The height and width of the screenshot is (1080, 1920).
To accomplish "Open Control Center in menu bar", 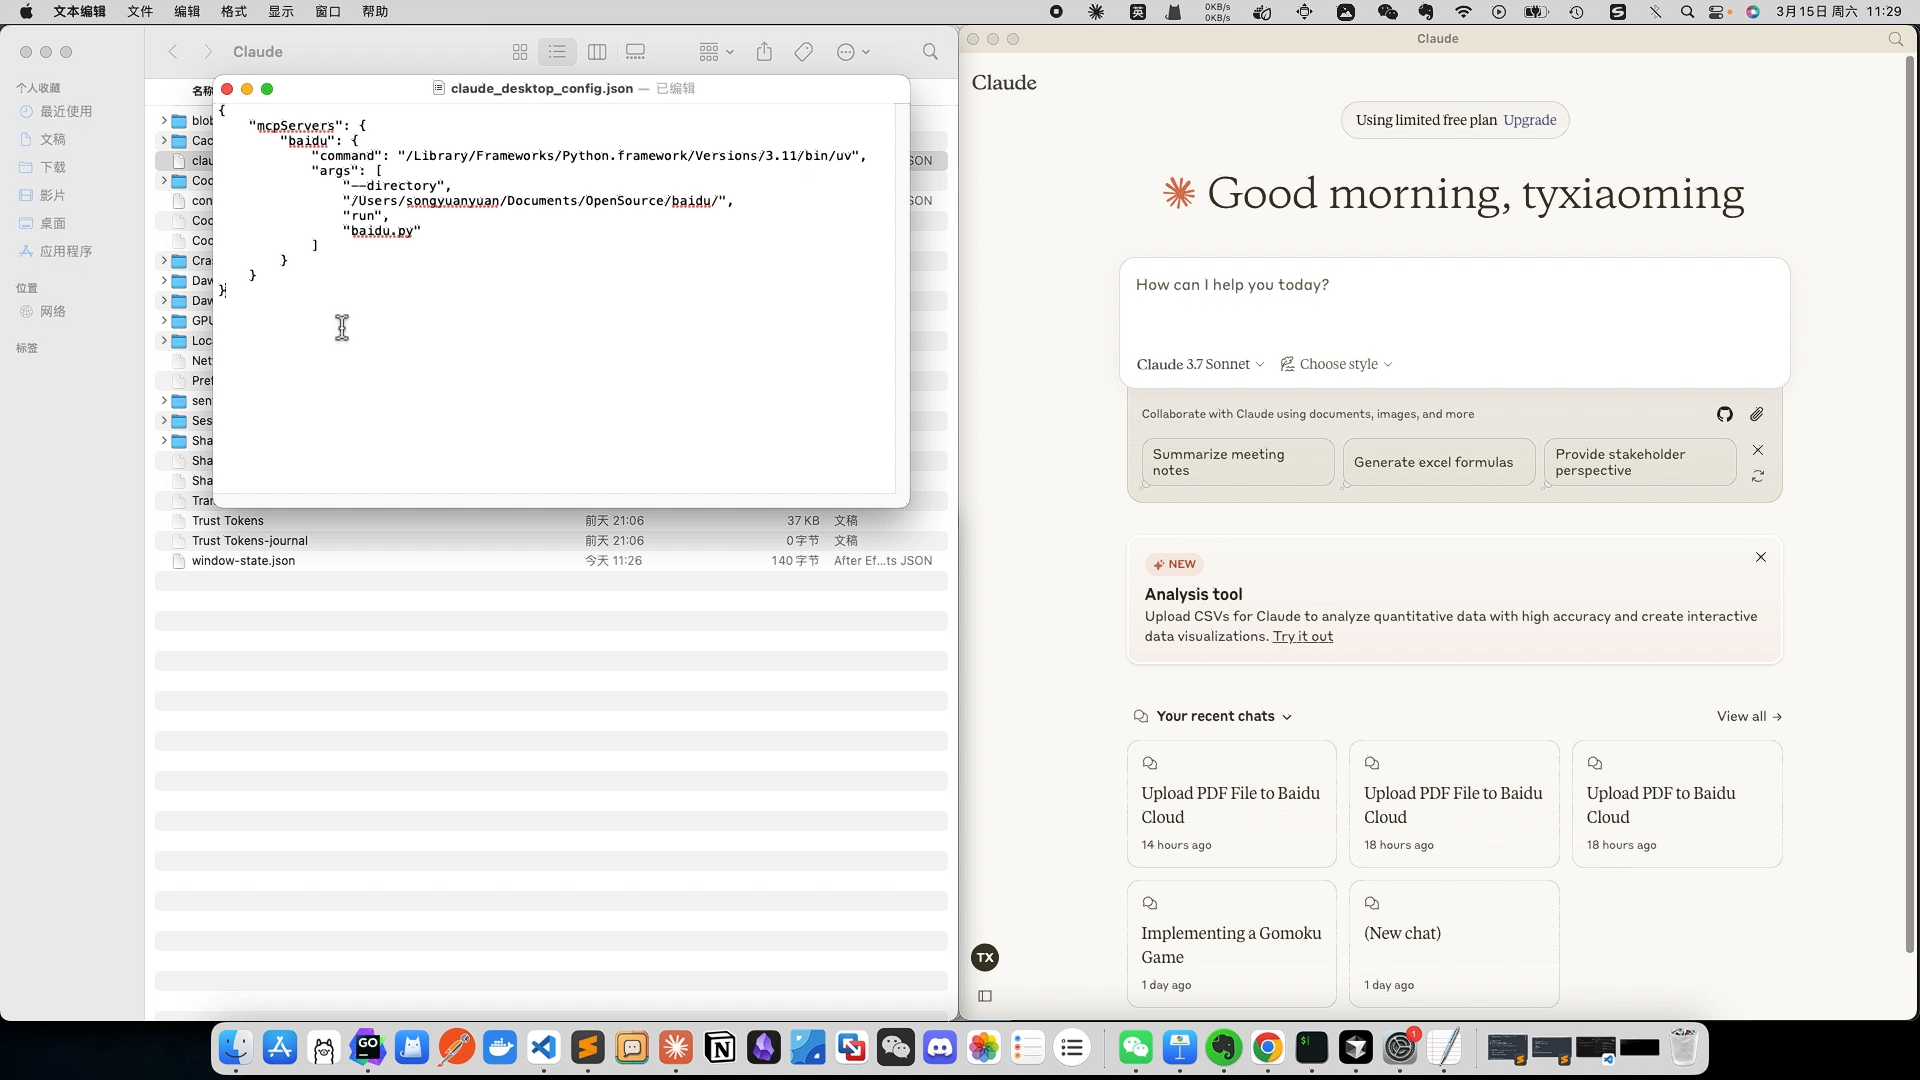I will [x=1718, y=12].
